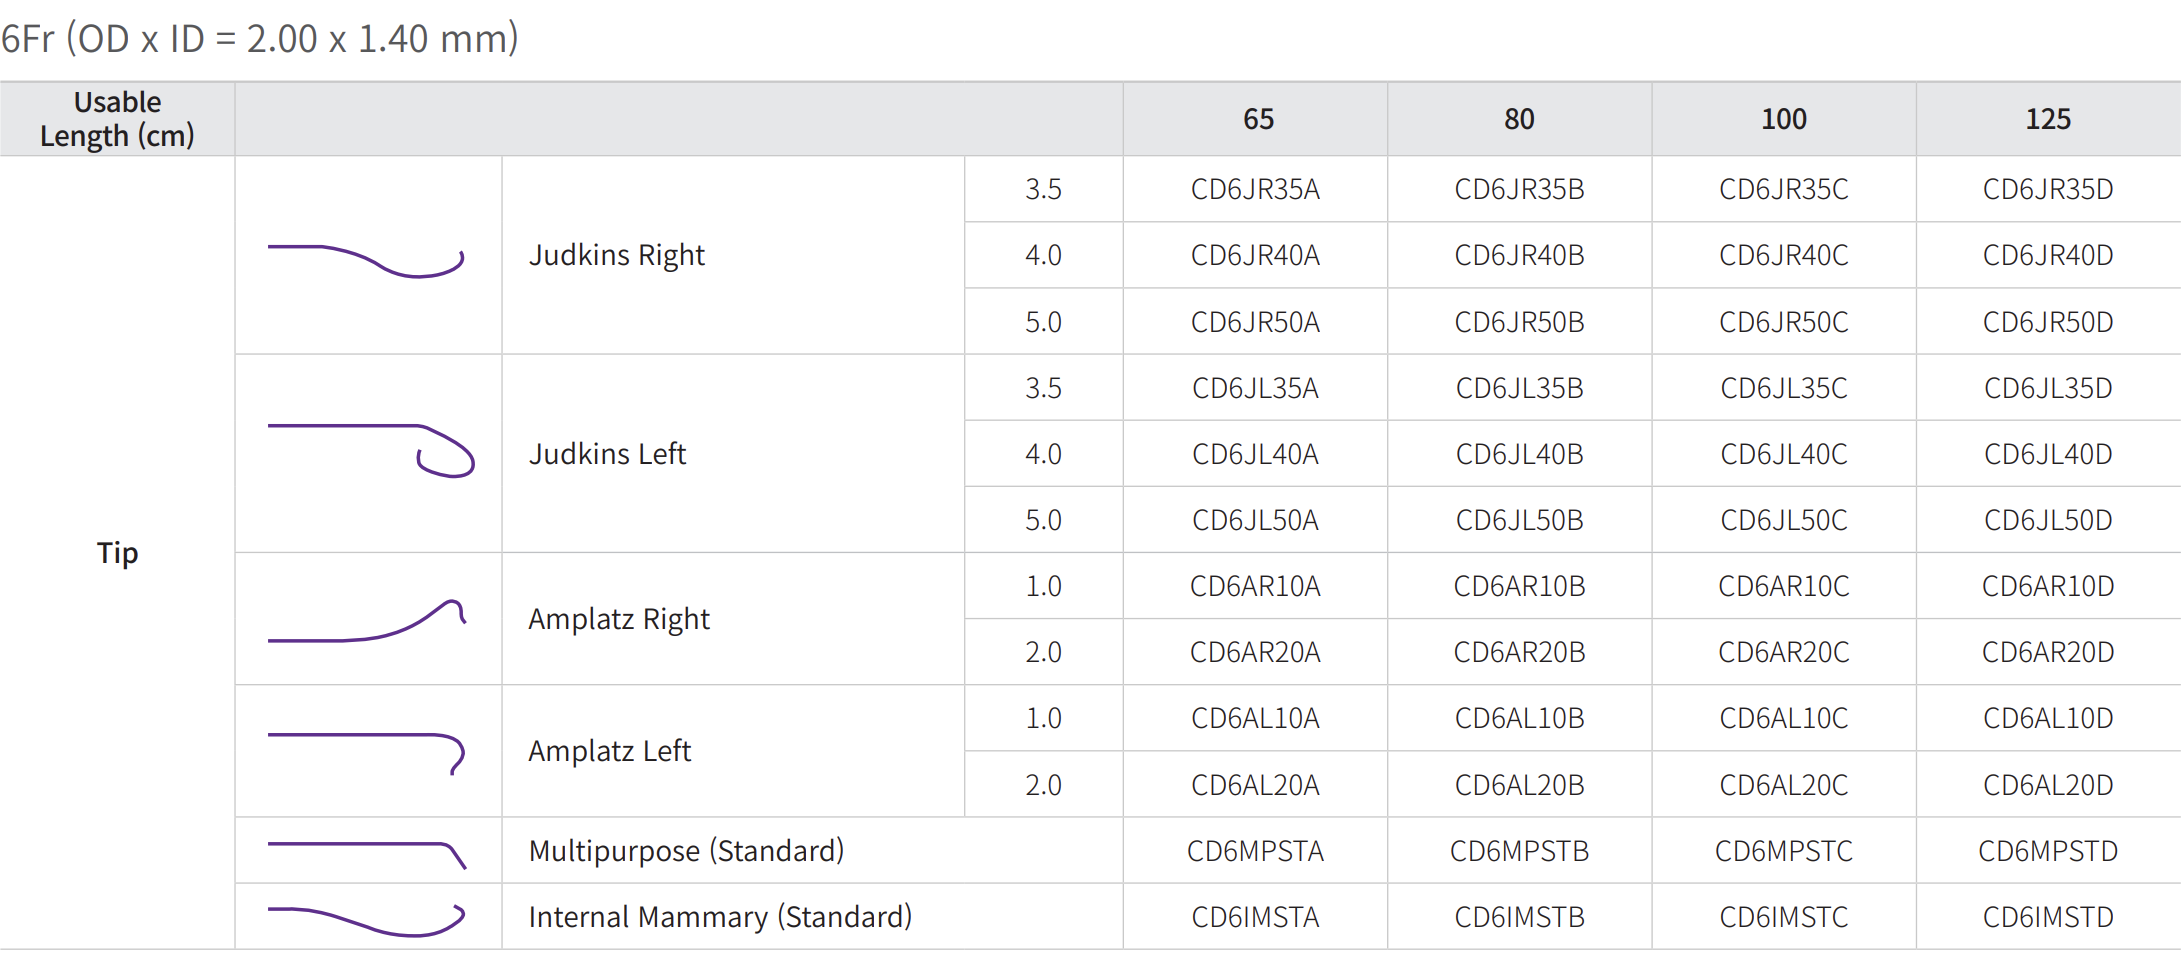Select the Internal Mammary (Standard) label

[x=720, y=917]
